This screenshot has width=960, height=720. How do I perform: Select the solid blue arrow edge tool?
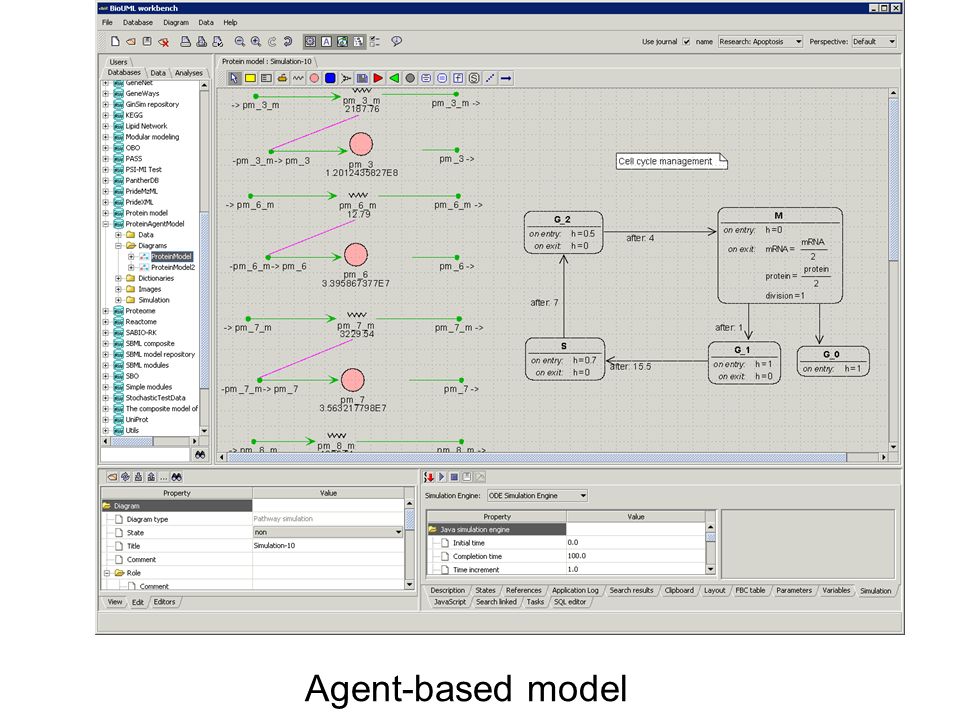tap(506, 78)
